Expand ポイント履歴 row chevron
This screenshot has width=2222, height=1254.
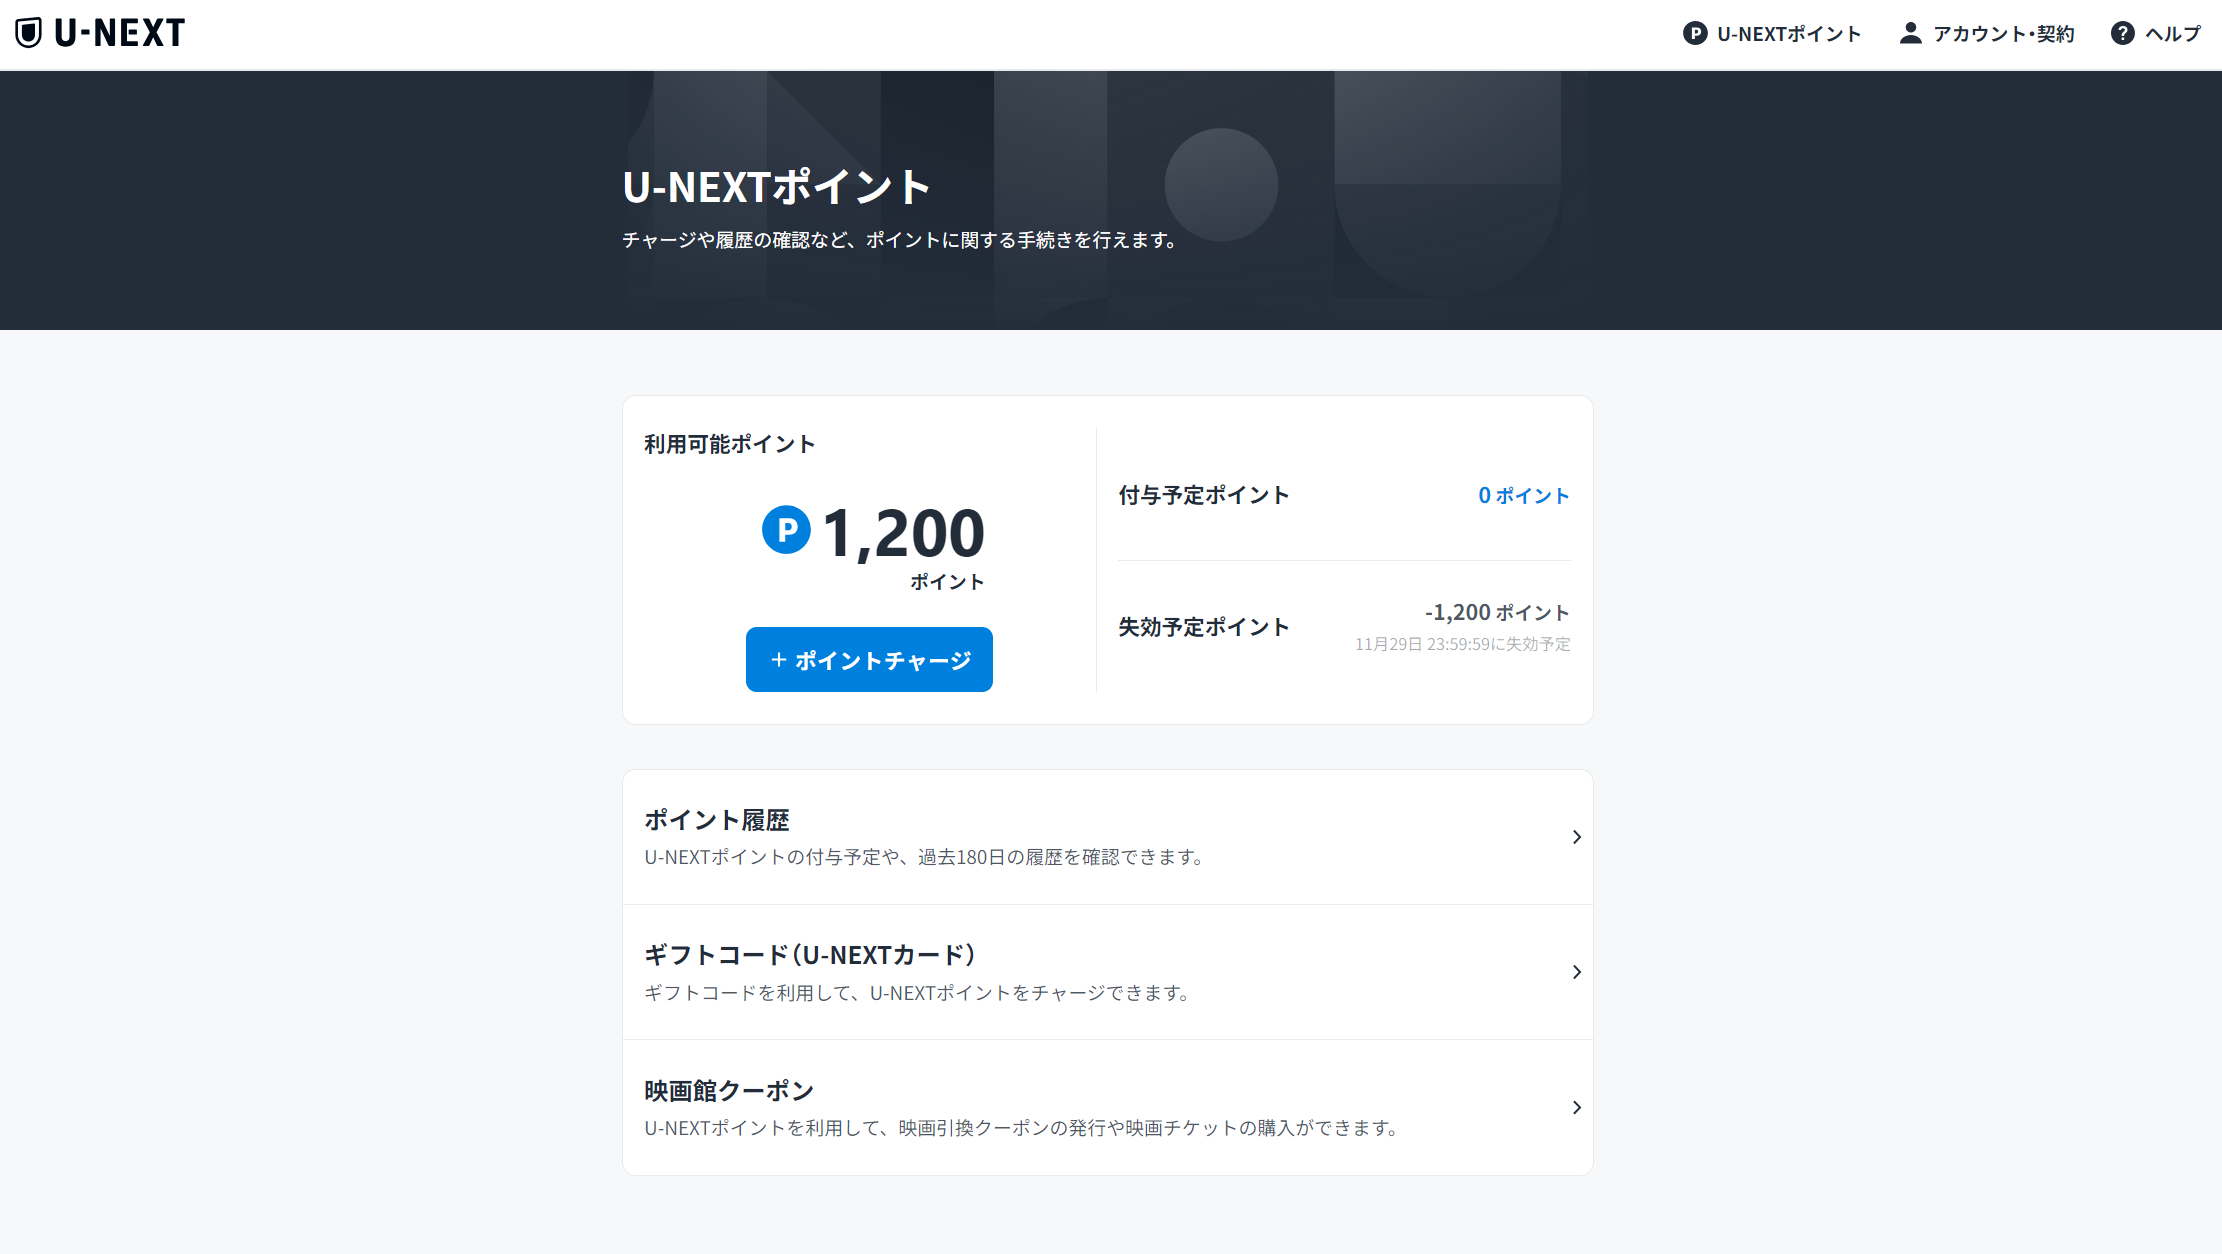coord(1576,837)
